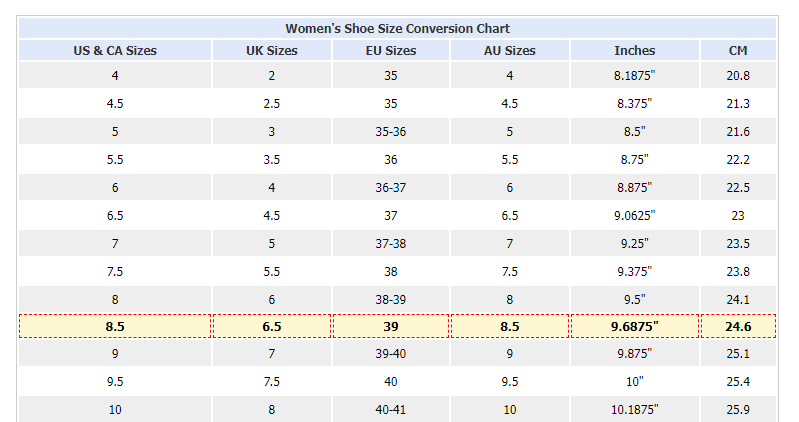Select the AU Sizes column header

510,50
